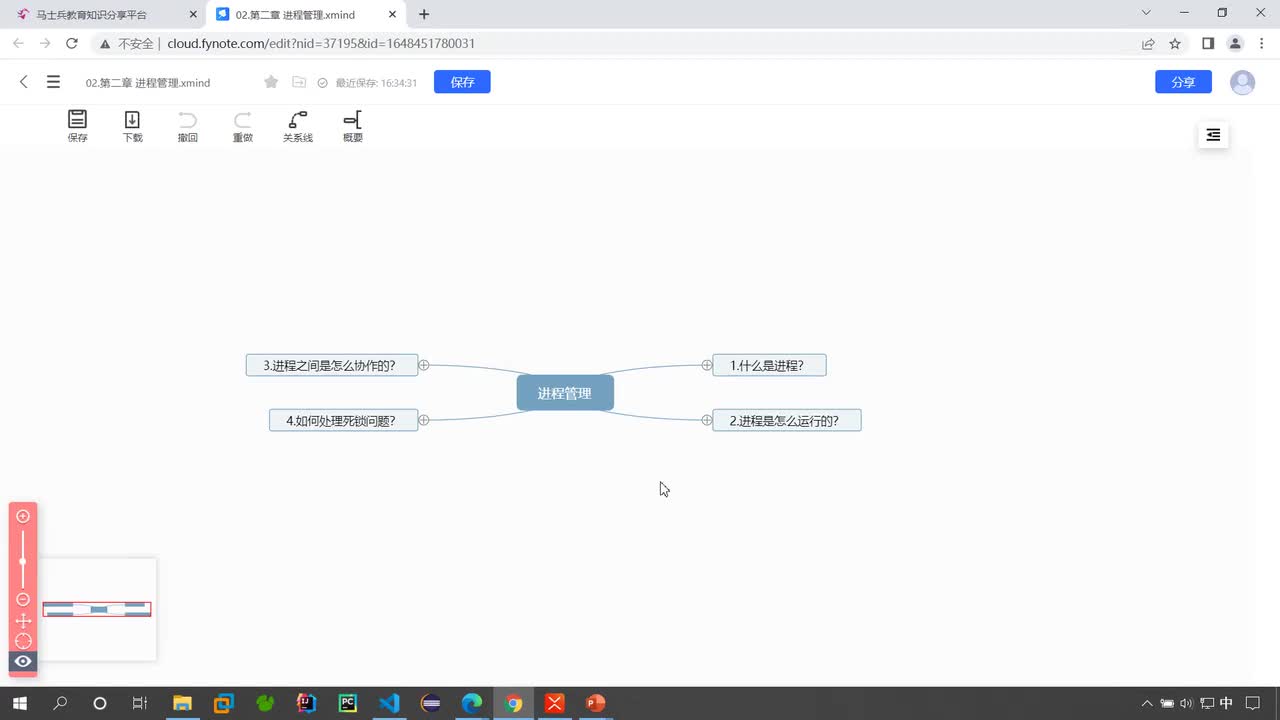
Task: Click the blue 保存 button
Action: coord(462,82)
